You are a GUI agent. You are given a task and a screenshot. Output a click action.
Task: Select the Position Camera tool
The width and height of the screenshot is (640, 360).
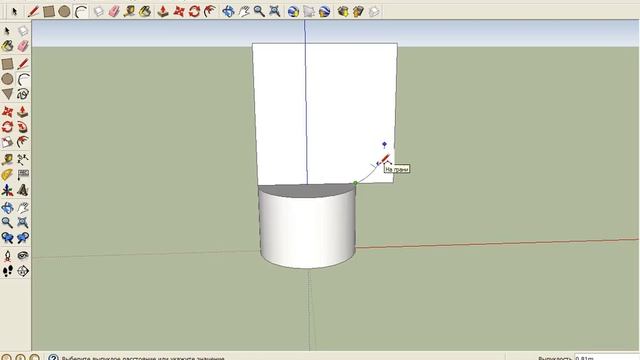pos(7,256)
